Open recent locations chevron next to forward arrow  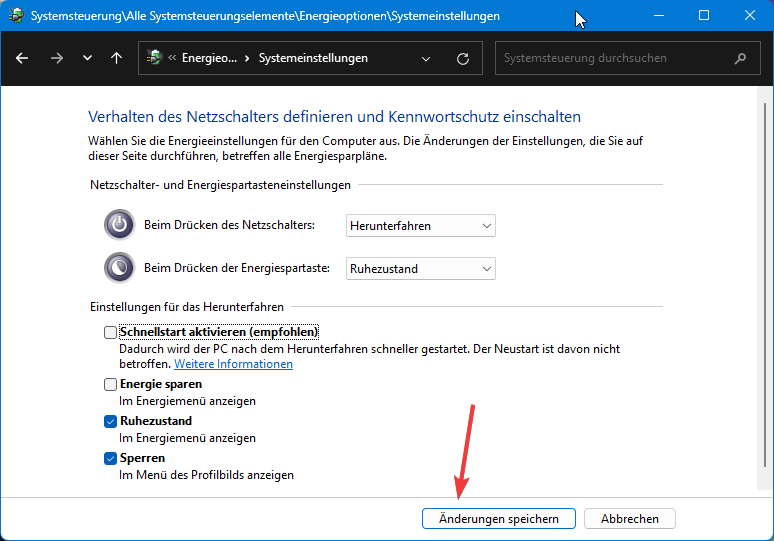(87, 58)
